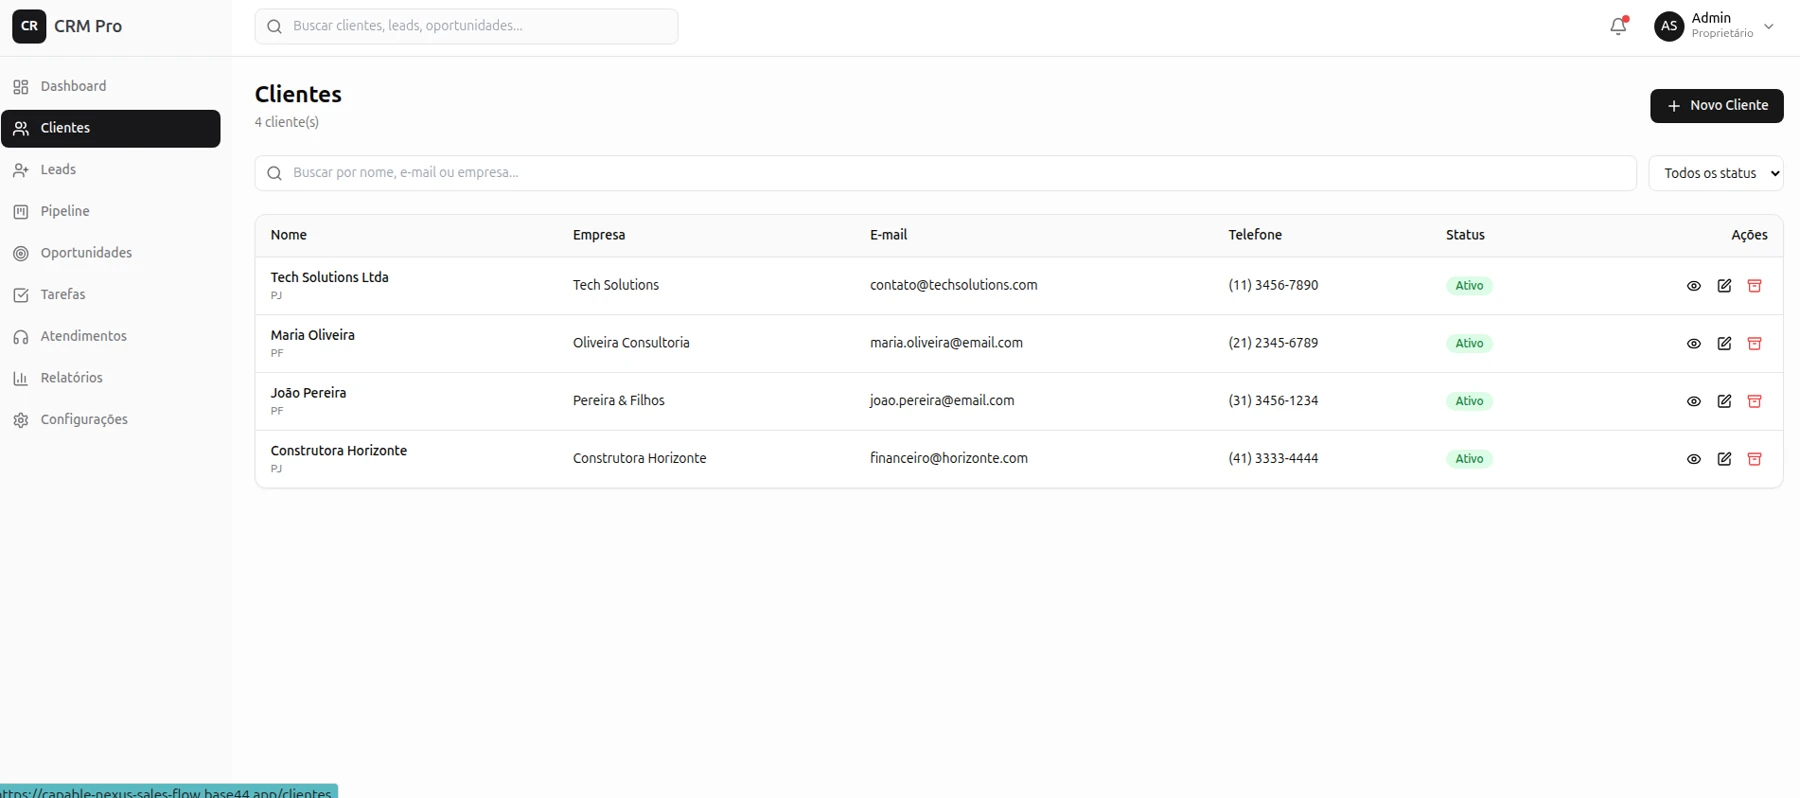
Task: Click phone number (11) 3456-7890
Action: 1273,285
